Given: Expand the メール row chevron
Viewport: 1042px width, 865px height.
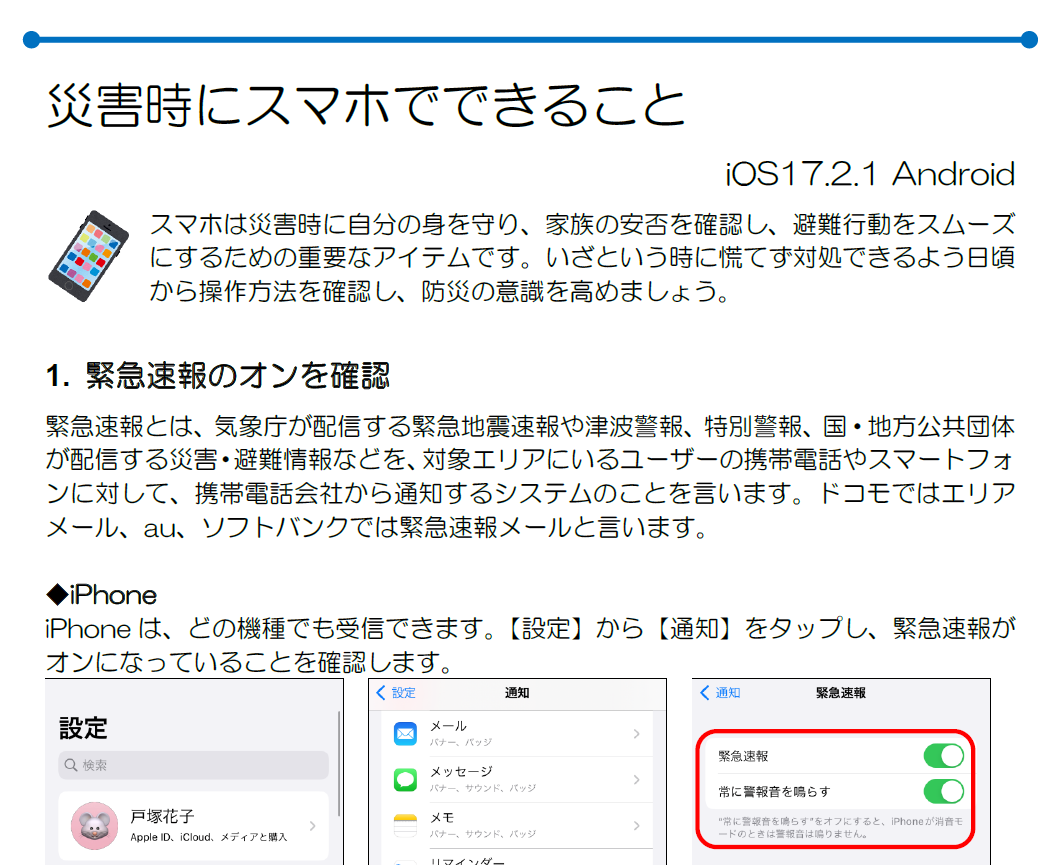Looking at the screenshot, I should pos(637,735).
